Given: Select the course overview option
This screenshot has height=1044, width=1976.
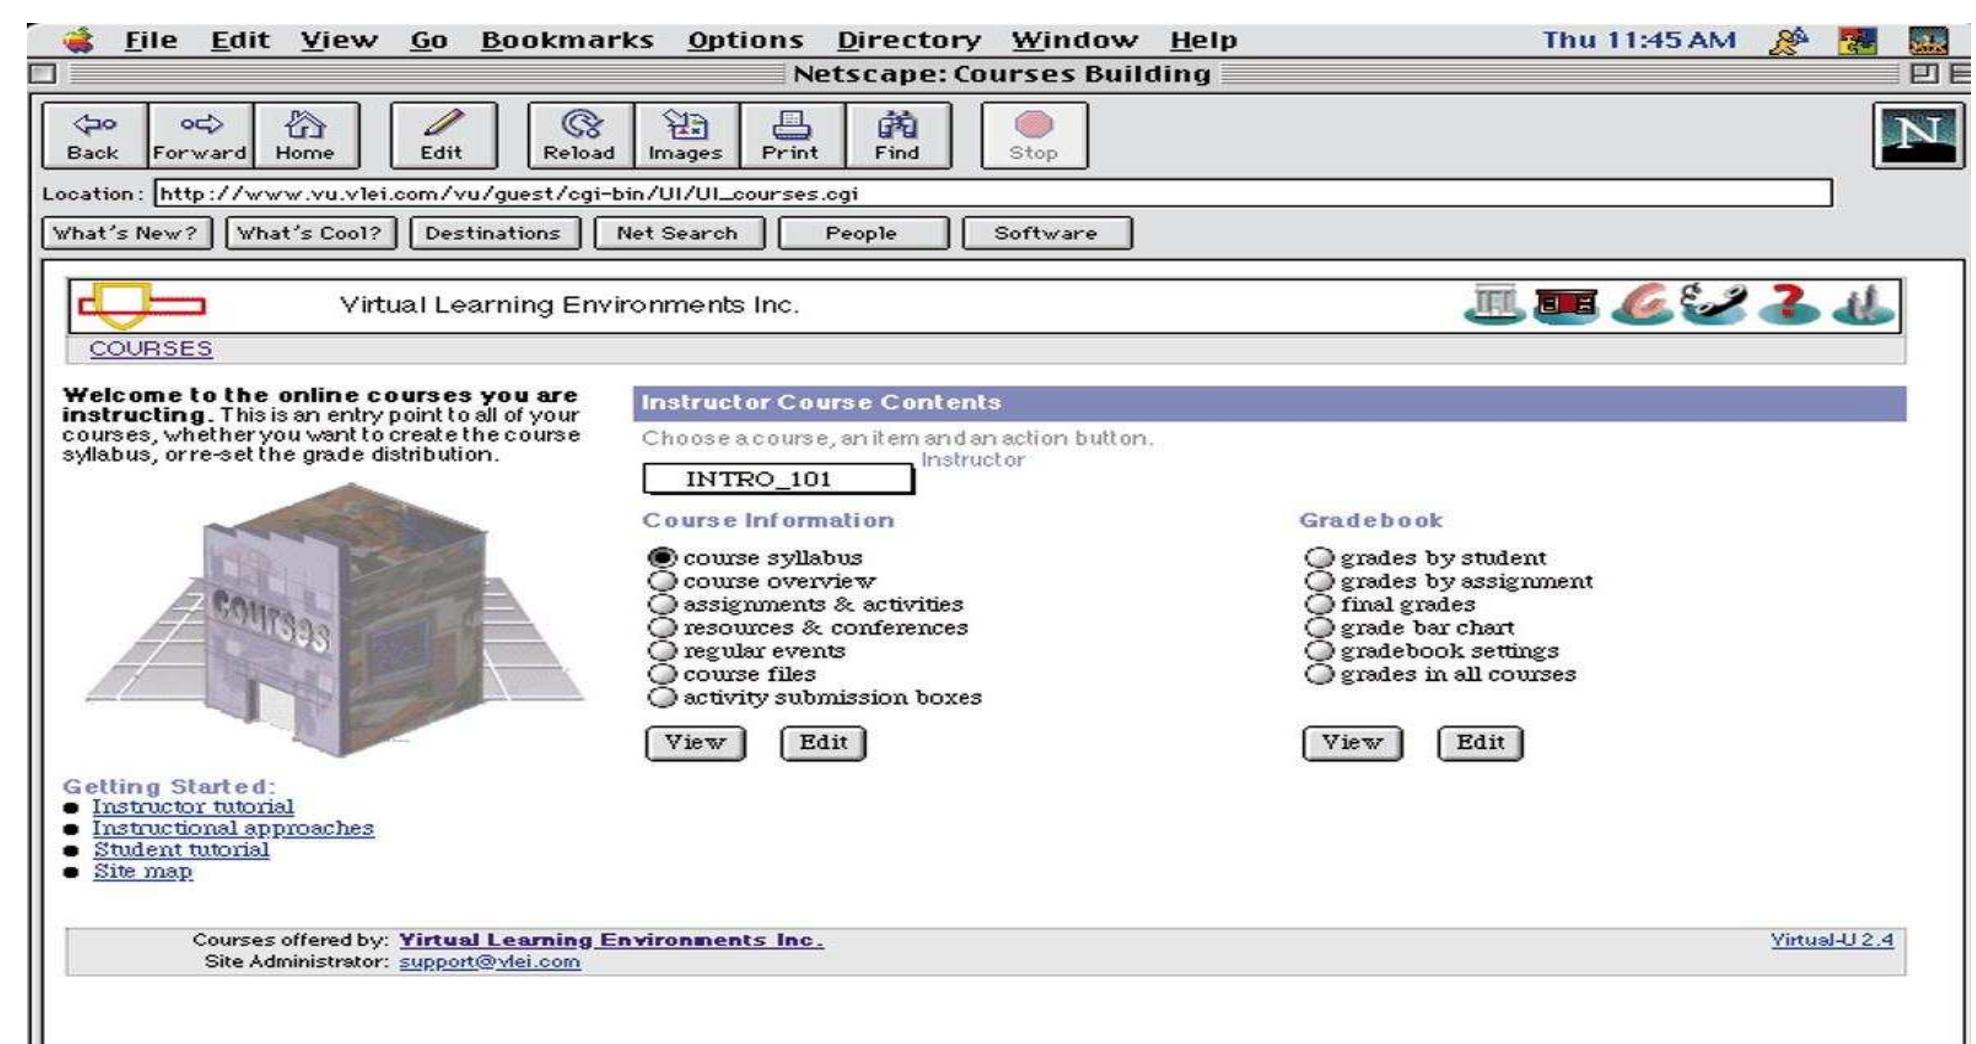Looking at the screenshot, I should pos(661,581).
